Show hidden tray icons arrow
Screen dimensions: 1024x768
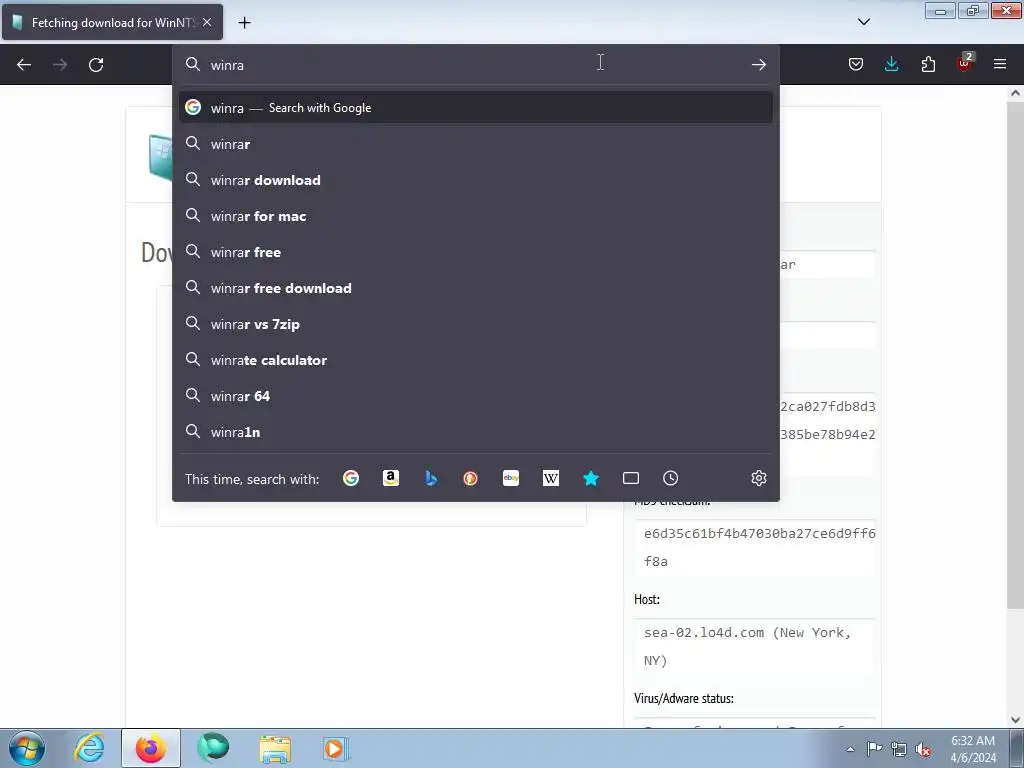click(x=850, y=749)
